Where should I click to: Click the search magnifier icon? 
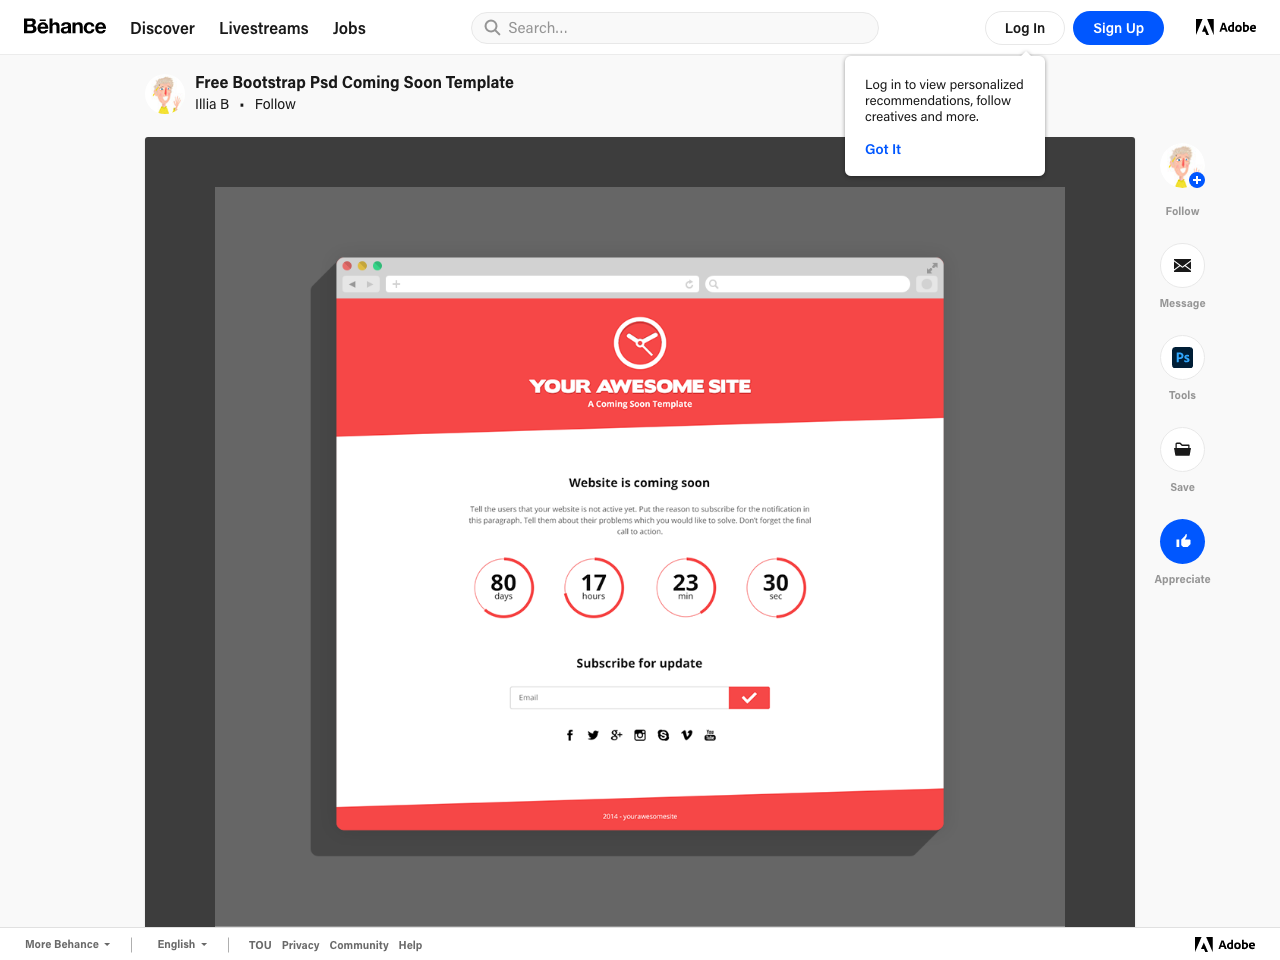(x=492, y=27)
